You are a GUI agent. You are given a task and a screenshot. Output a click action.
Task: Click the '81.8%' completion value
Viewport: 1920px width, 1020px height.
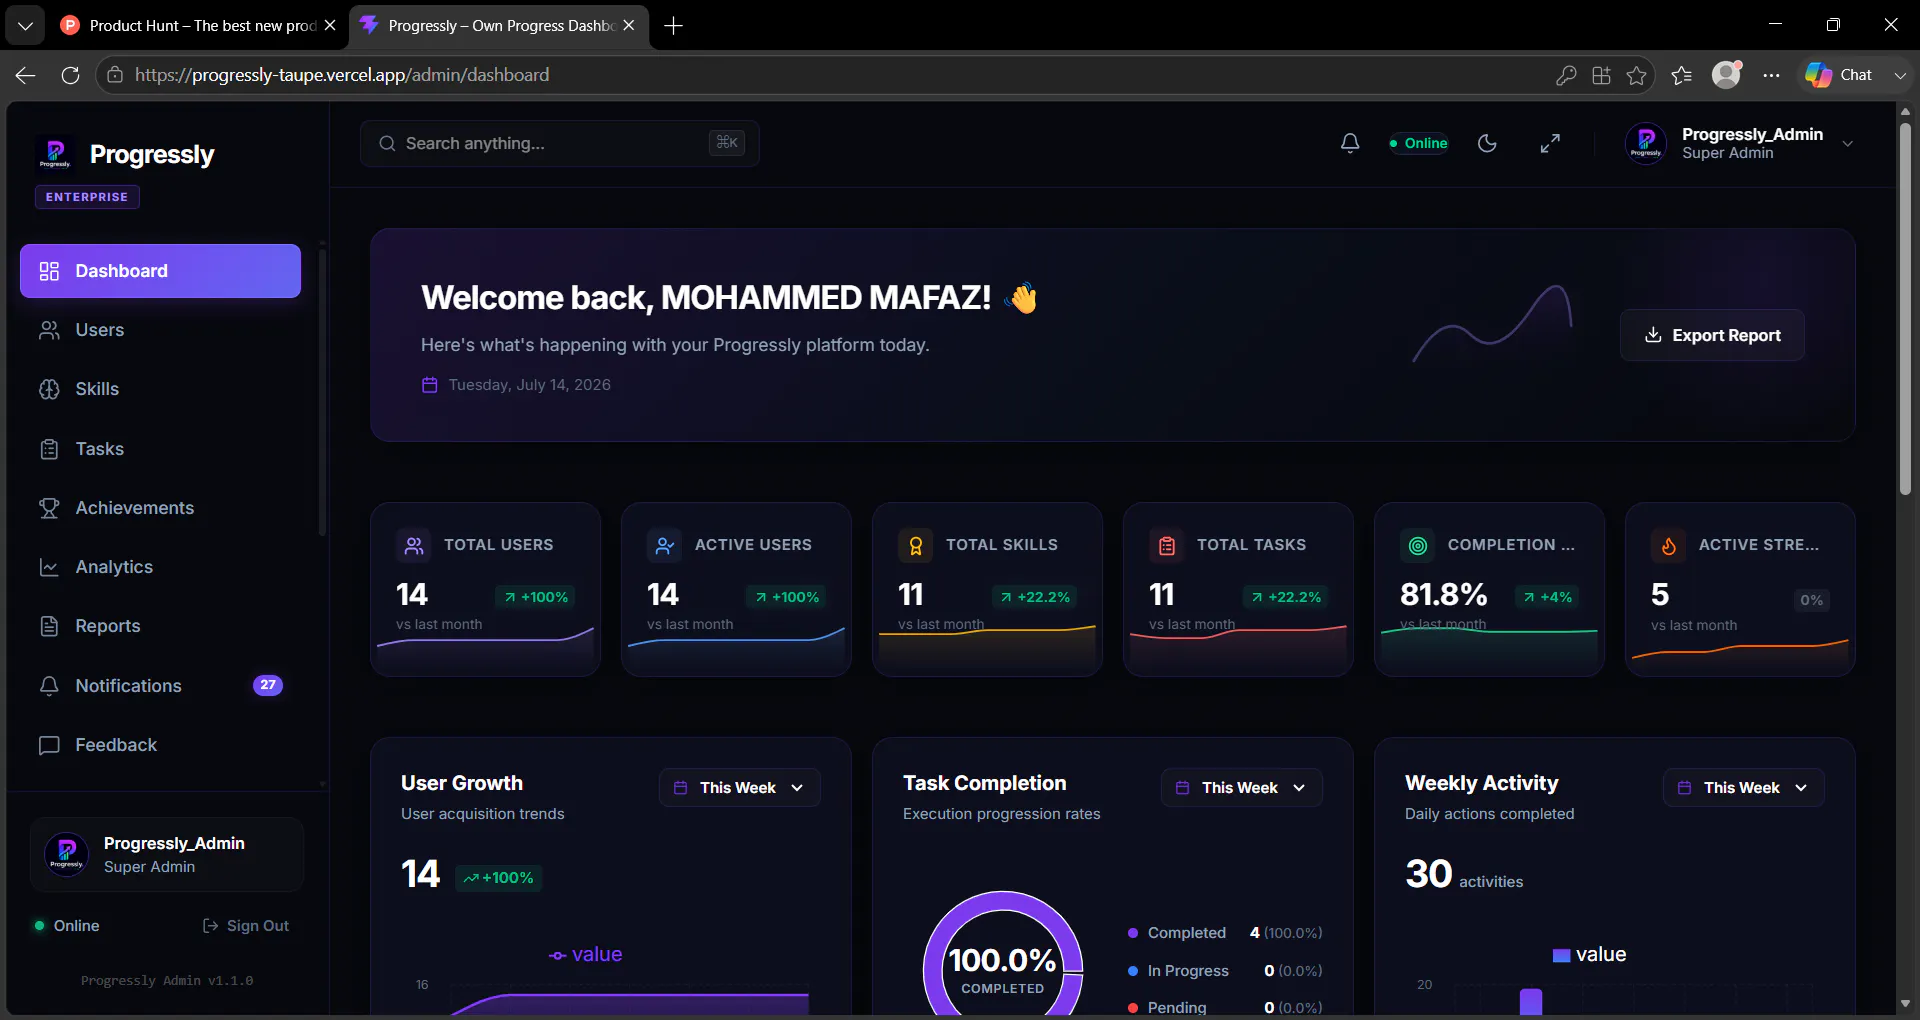[x=1444, y=595]
